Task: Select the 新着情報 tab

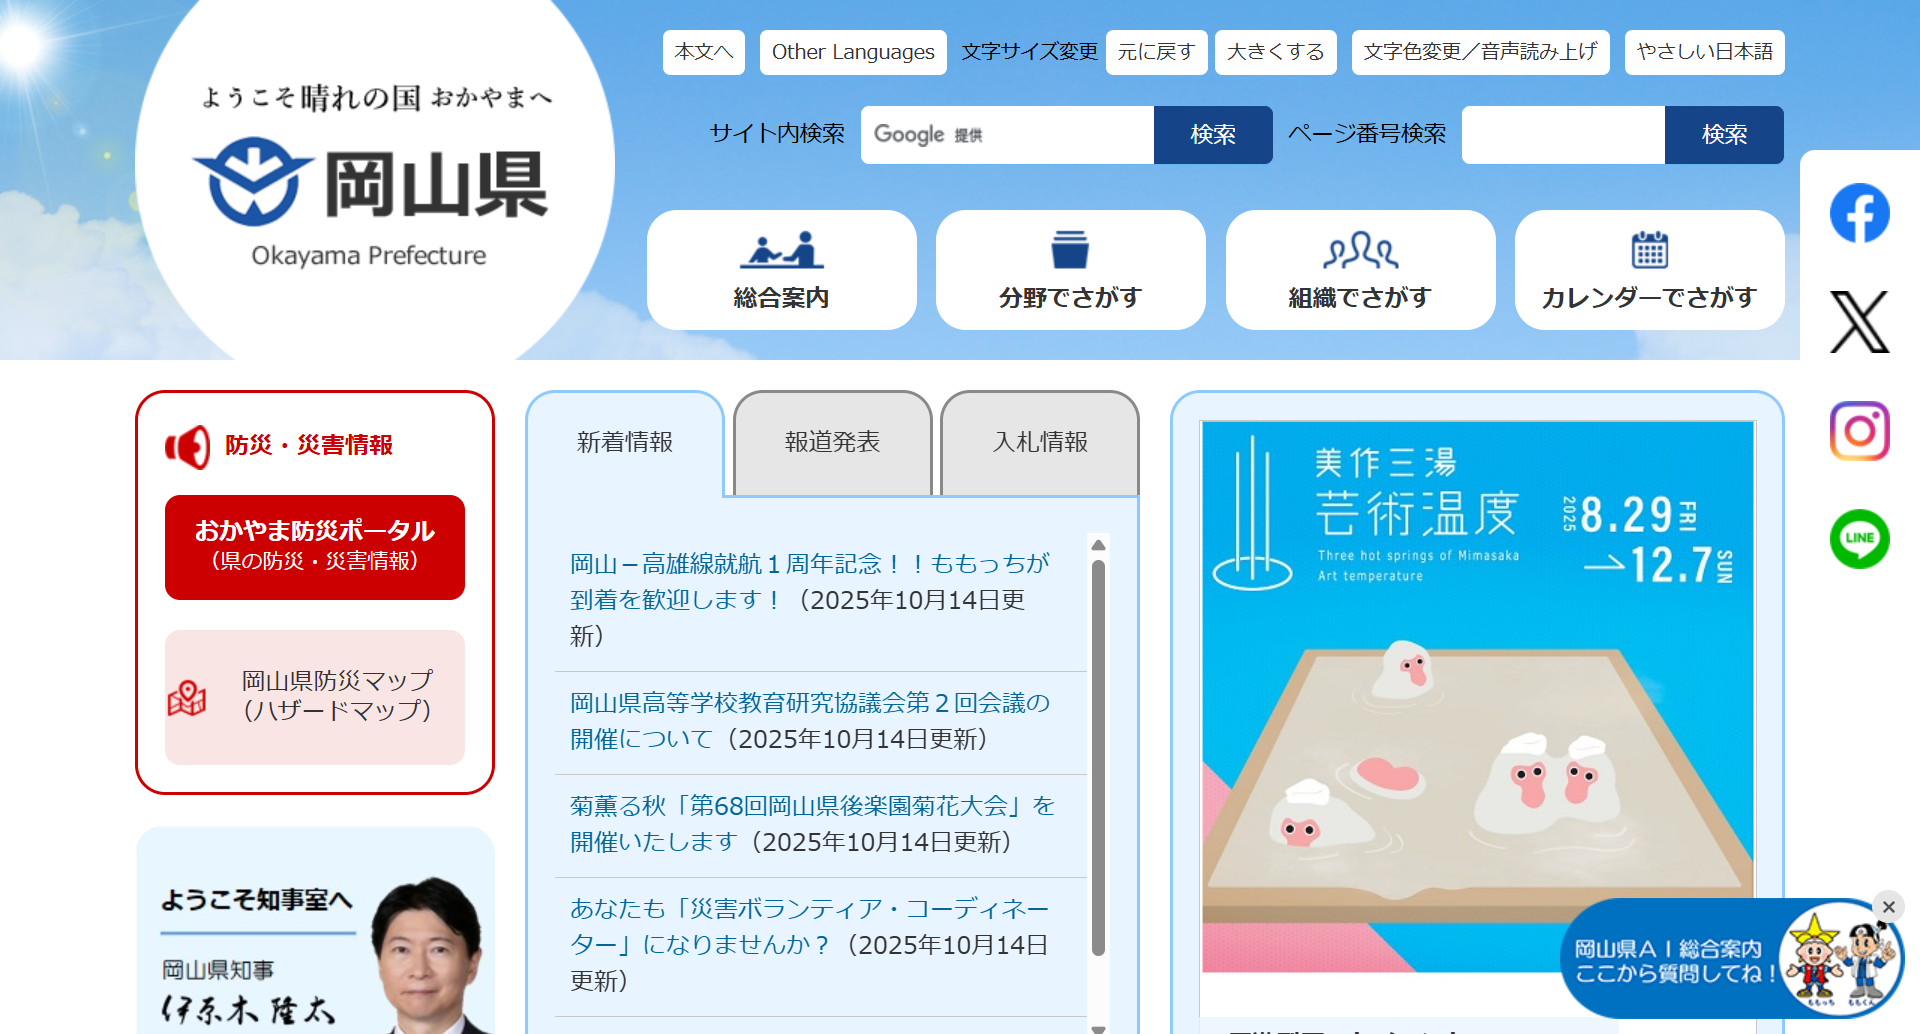Action: click(x=625, y=442)
